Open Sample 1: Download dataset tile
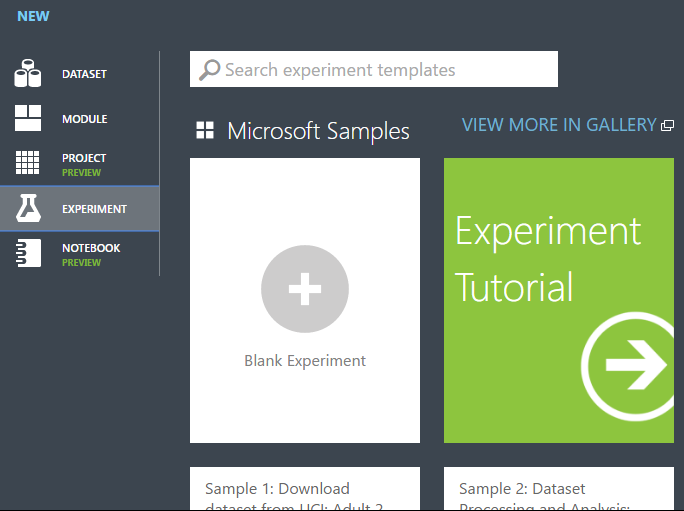Screen dimensions: 684x511 coord(305,488)
